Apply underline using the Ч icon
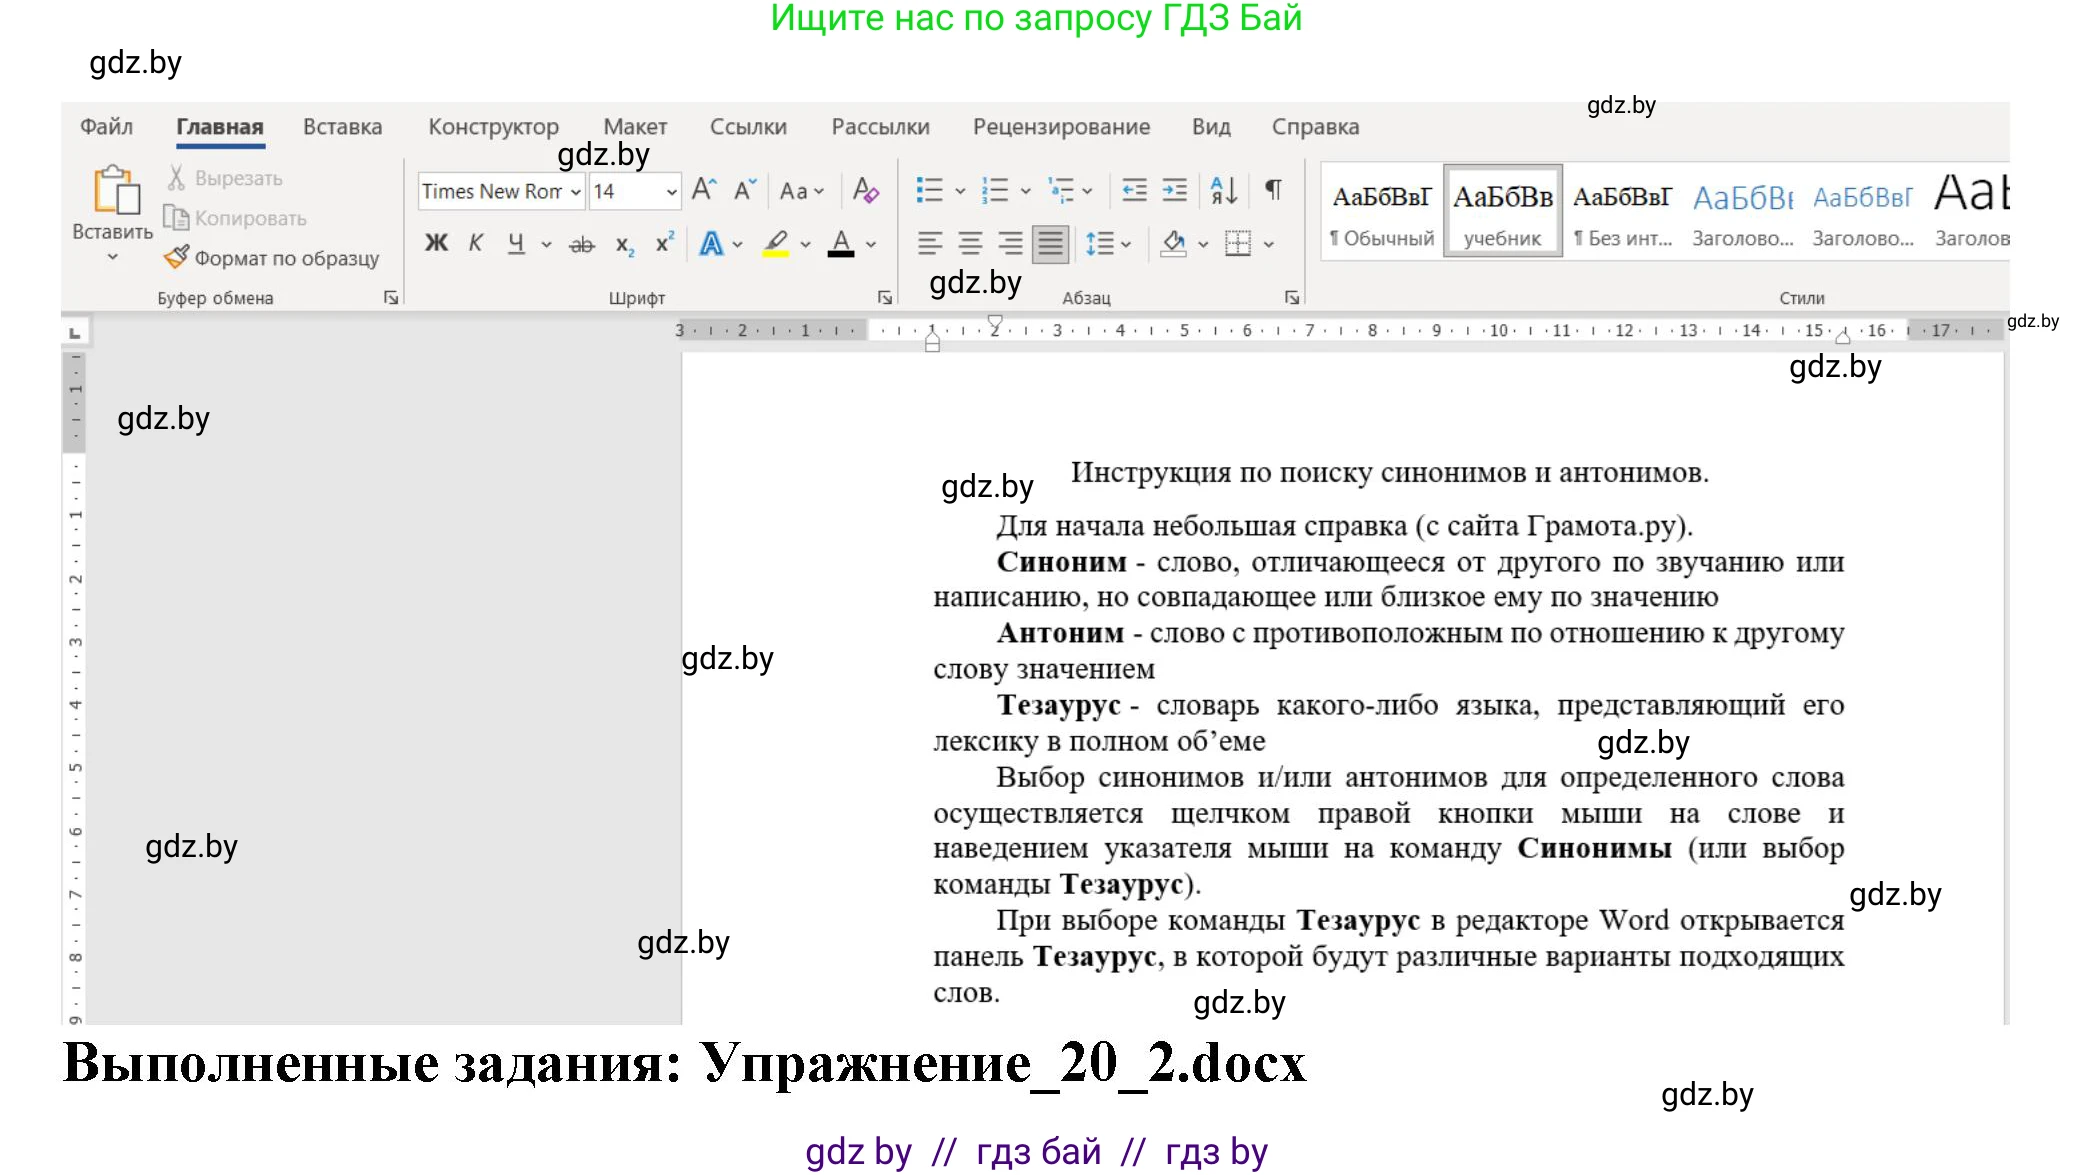This screenshot has width=2076, height=1175. click(514, 243)
